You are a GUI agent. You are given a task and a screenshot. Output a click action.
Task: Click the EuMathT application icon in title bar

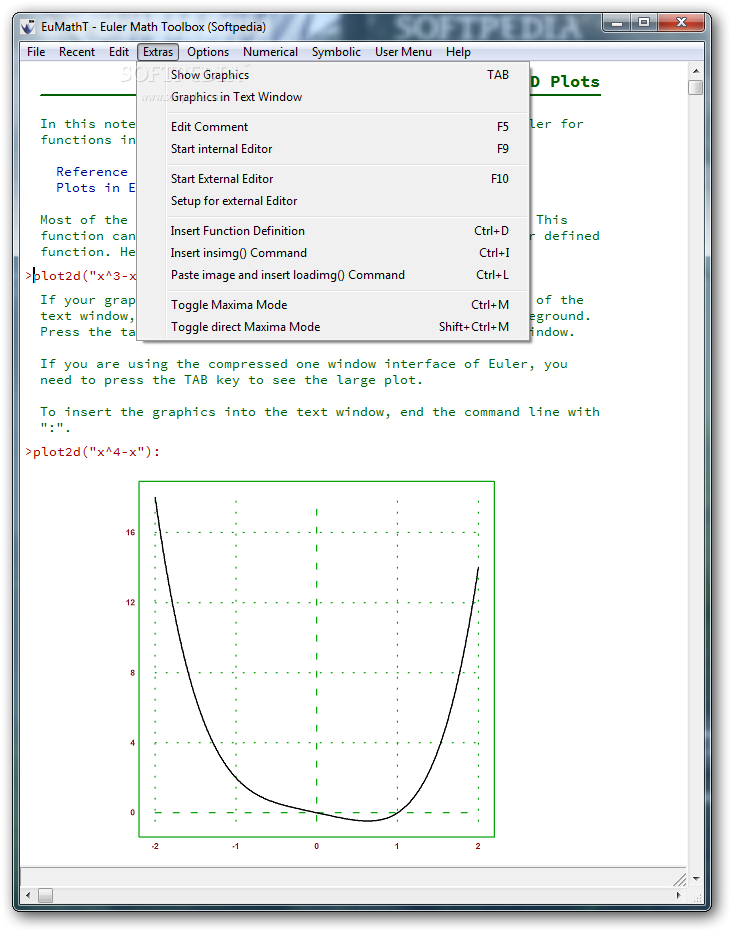(28, 27)
